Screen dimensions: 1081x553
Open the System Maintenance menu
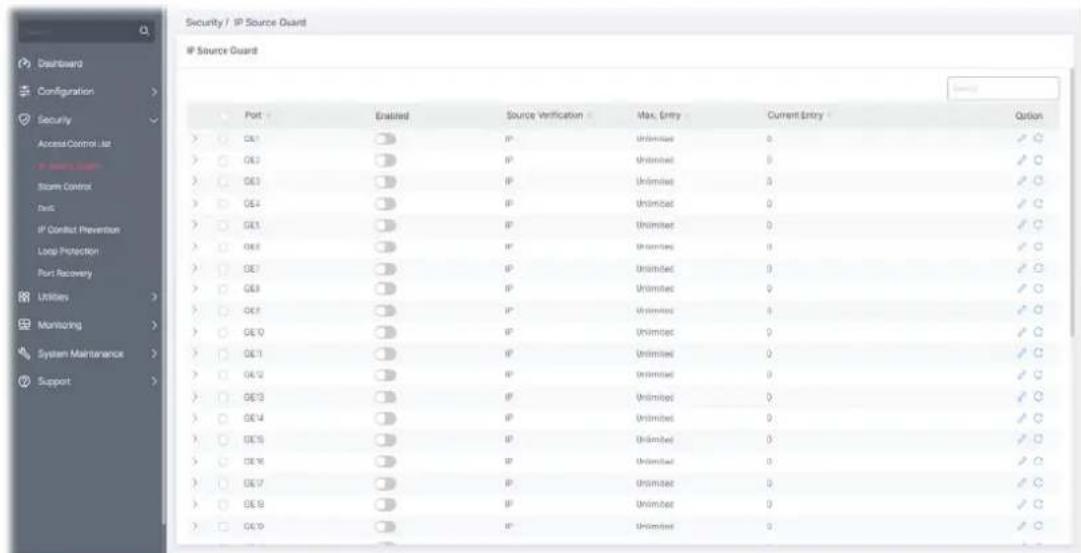coord(81,354)
